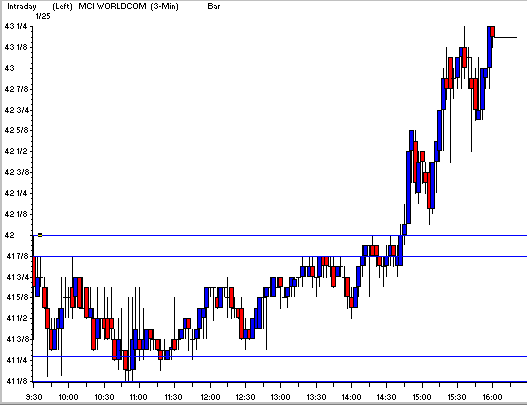The height and width of the screenshot is (405, 527).
Task: Click the 41 1/8 price axis label
Action: click(17, 381)
